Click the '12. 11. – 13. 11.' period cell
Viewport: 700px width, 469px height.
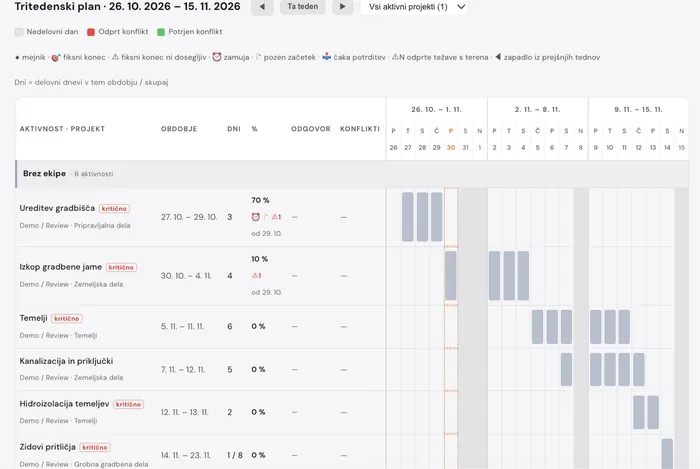[184, 412]
